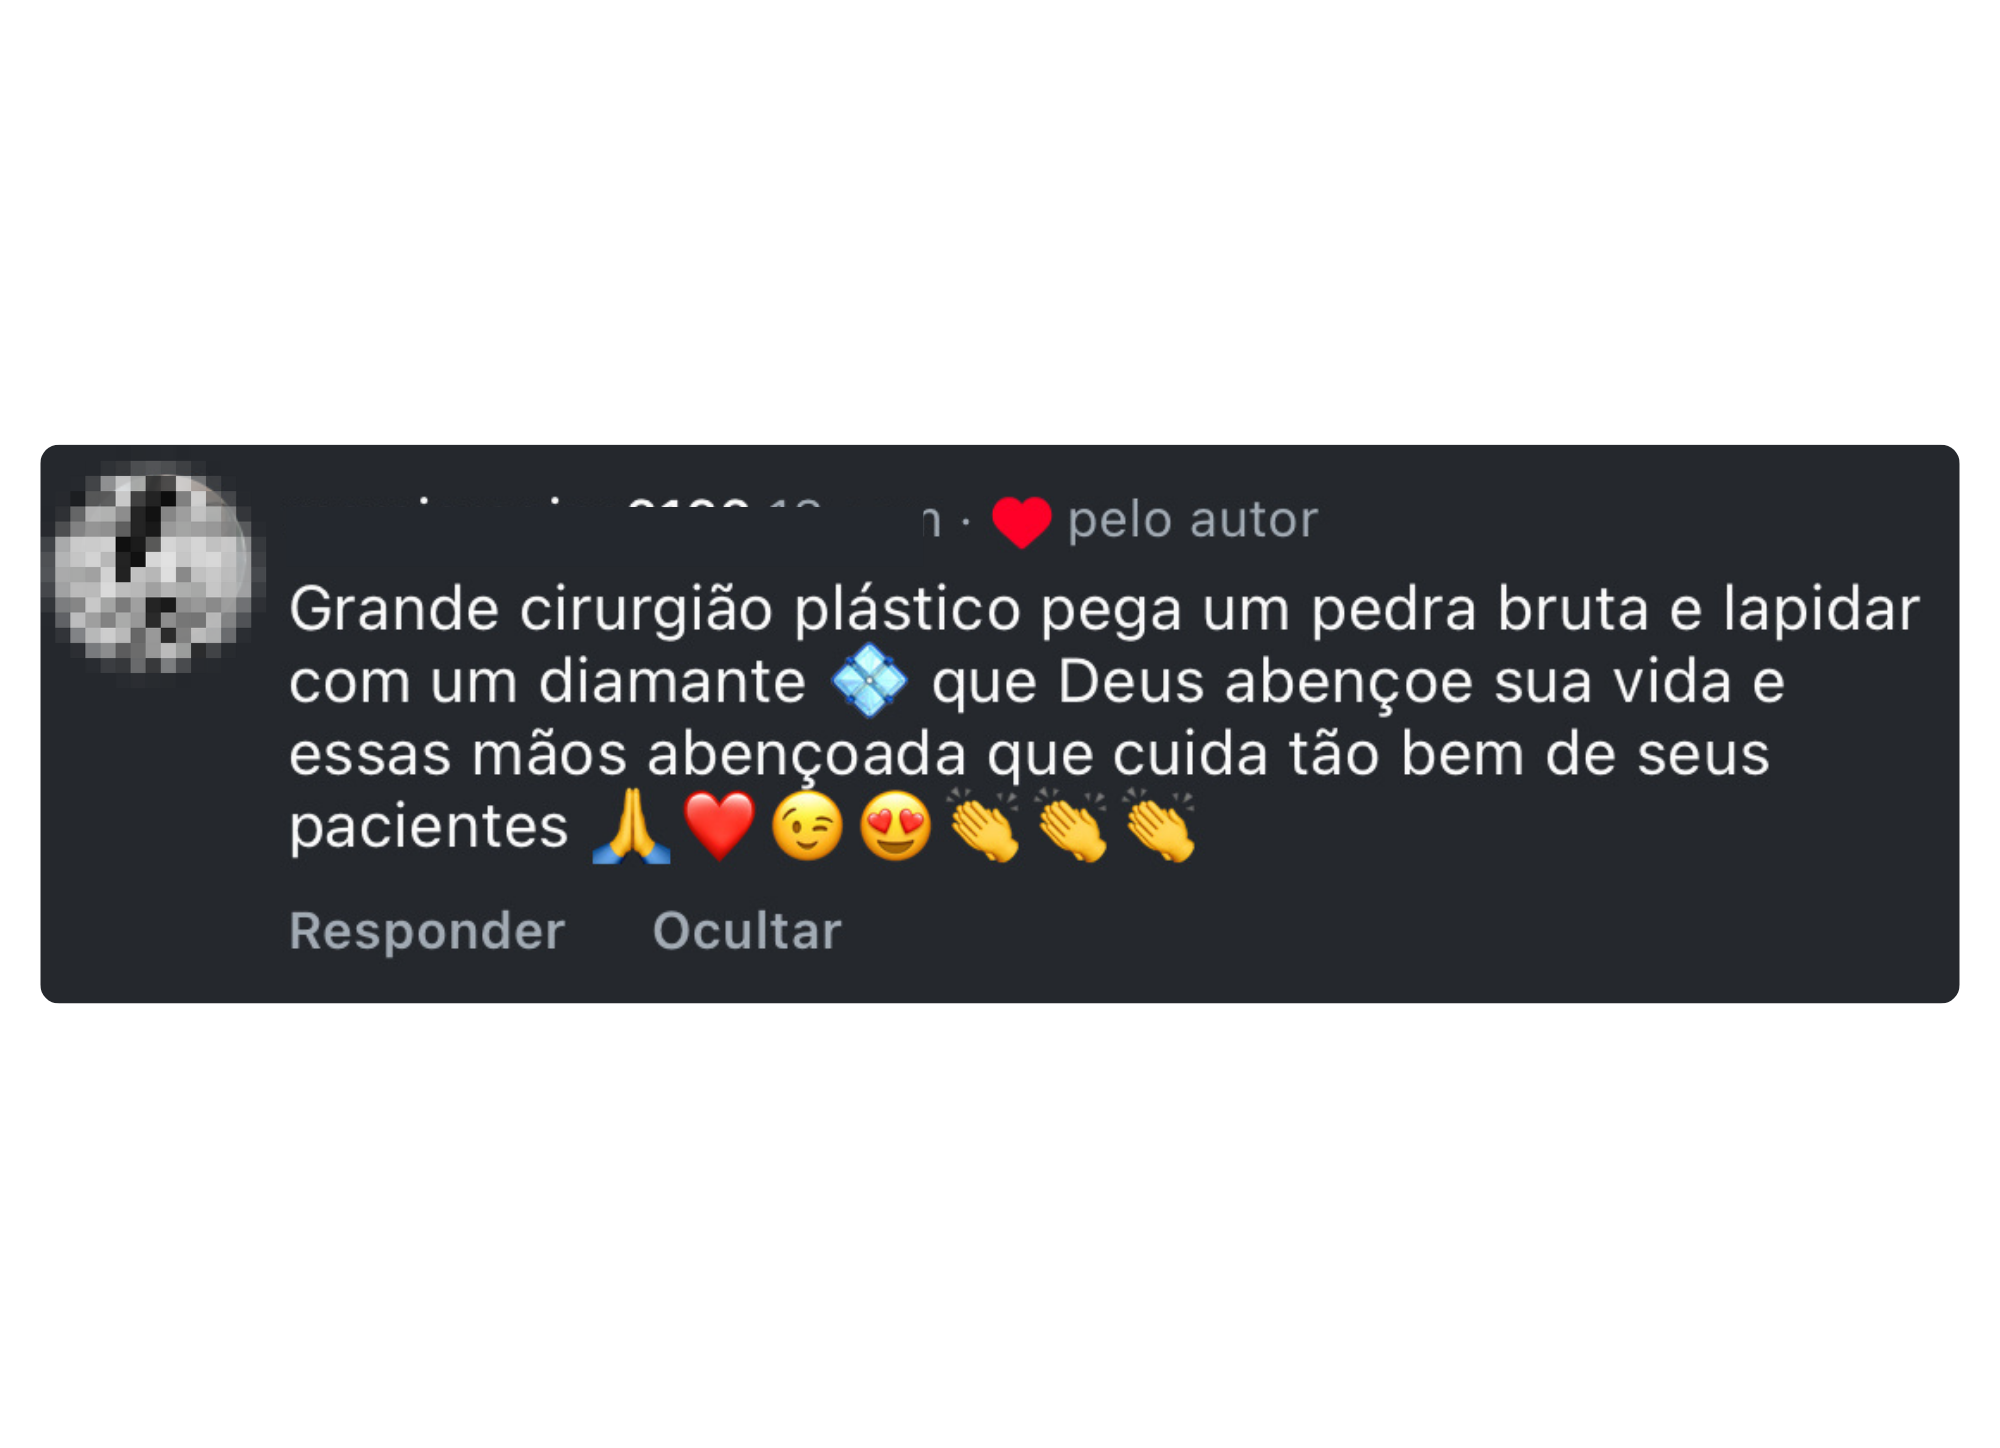The height and width of the screenshot is (1448, 2000).
Task: Select the 'pelo autor' label
Action: 1193,521
